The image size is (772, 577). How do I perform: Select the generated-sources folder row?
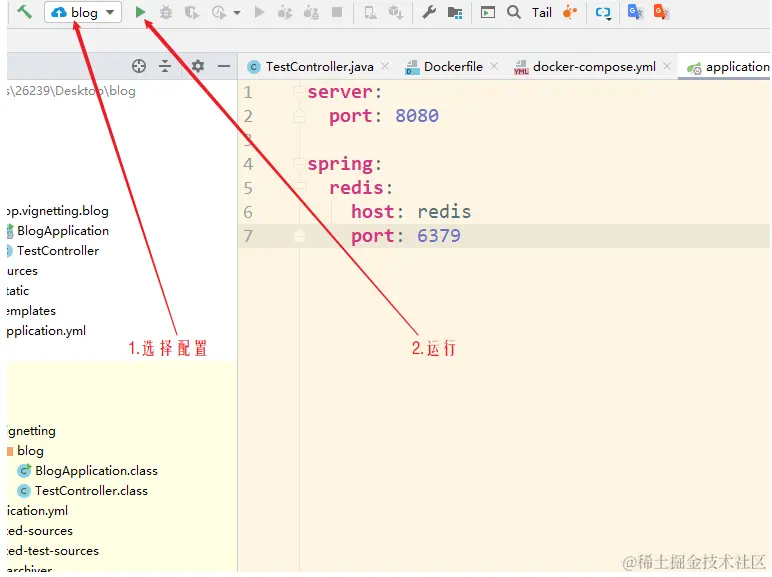point(40,531)
